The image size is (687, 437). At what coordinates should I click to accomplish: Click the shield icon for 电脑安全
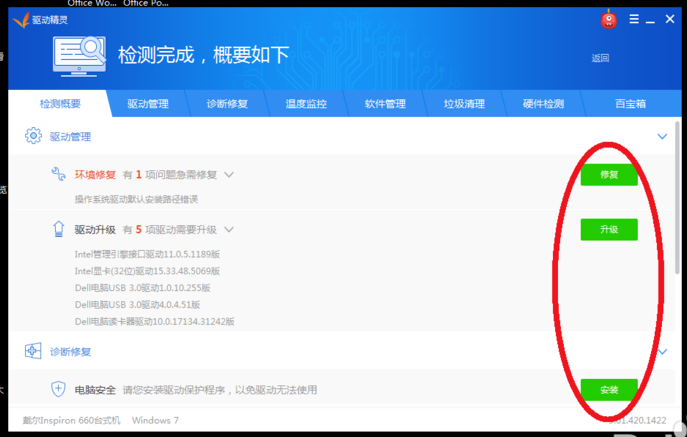[x=58, y=389]
